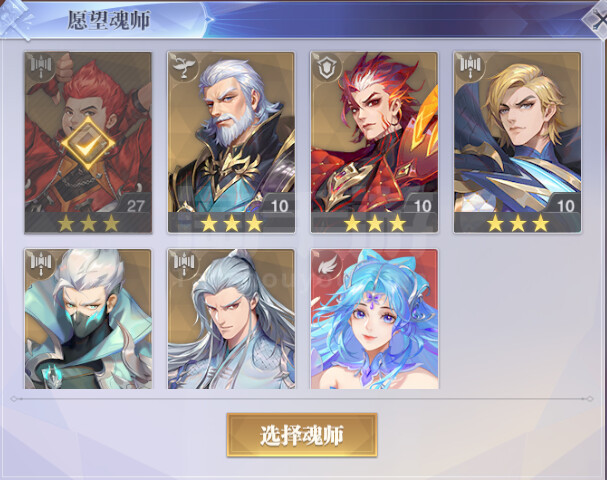Click the class icon on masked ninja card

coord(41,264)
